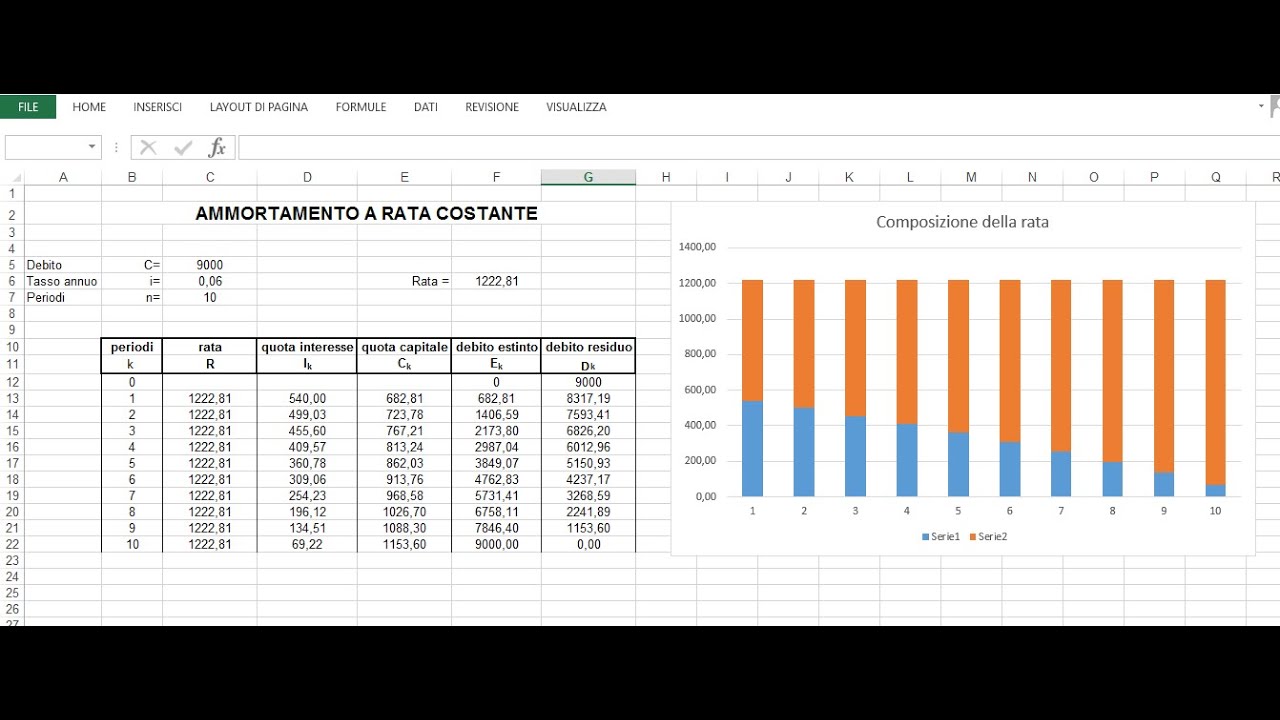The image size is (1280, 720).
Task: Select the interest cell 69,22
Action: point(307,544)
